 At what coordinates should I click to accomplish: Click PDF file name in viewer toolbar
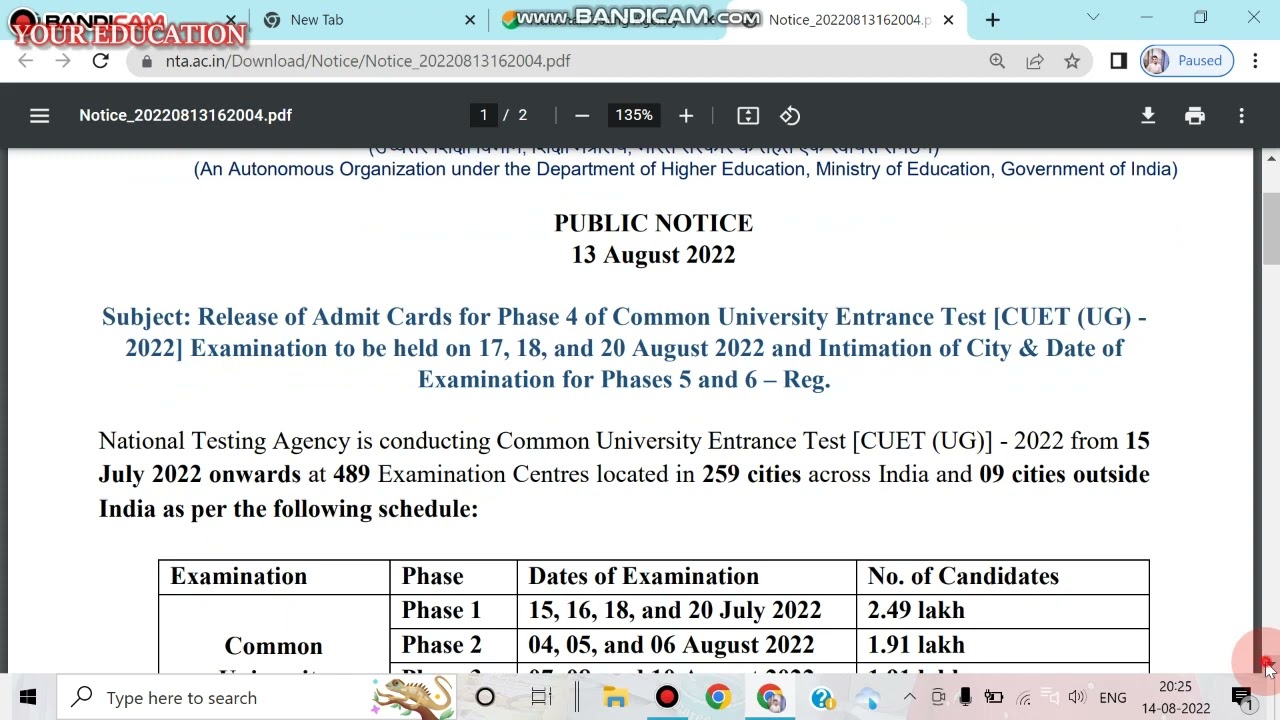tap(186, 115)
